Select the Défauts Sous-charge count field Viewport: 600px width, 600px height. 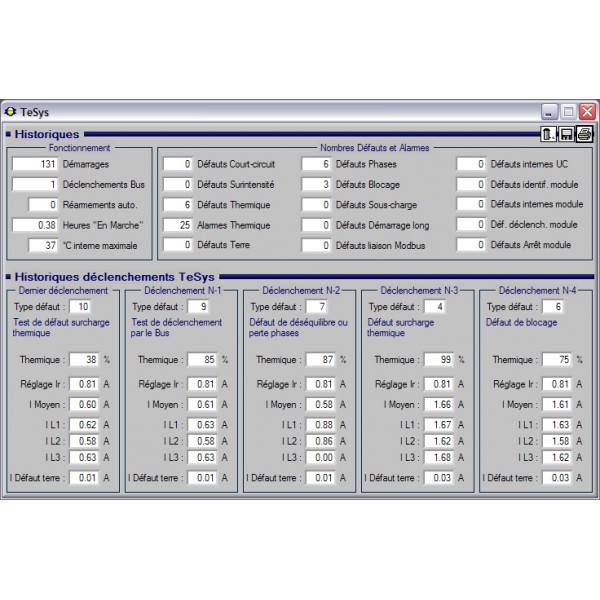[316, 205]
